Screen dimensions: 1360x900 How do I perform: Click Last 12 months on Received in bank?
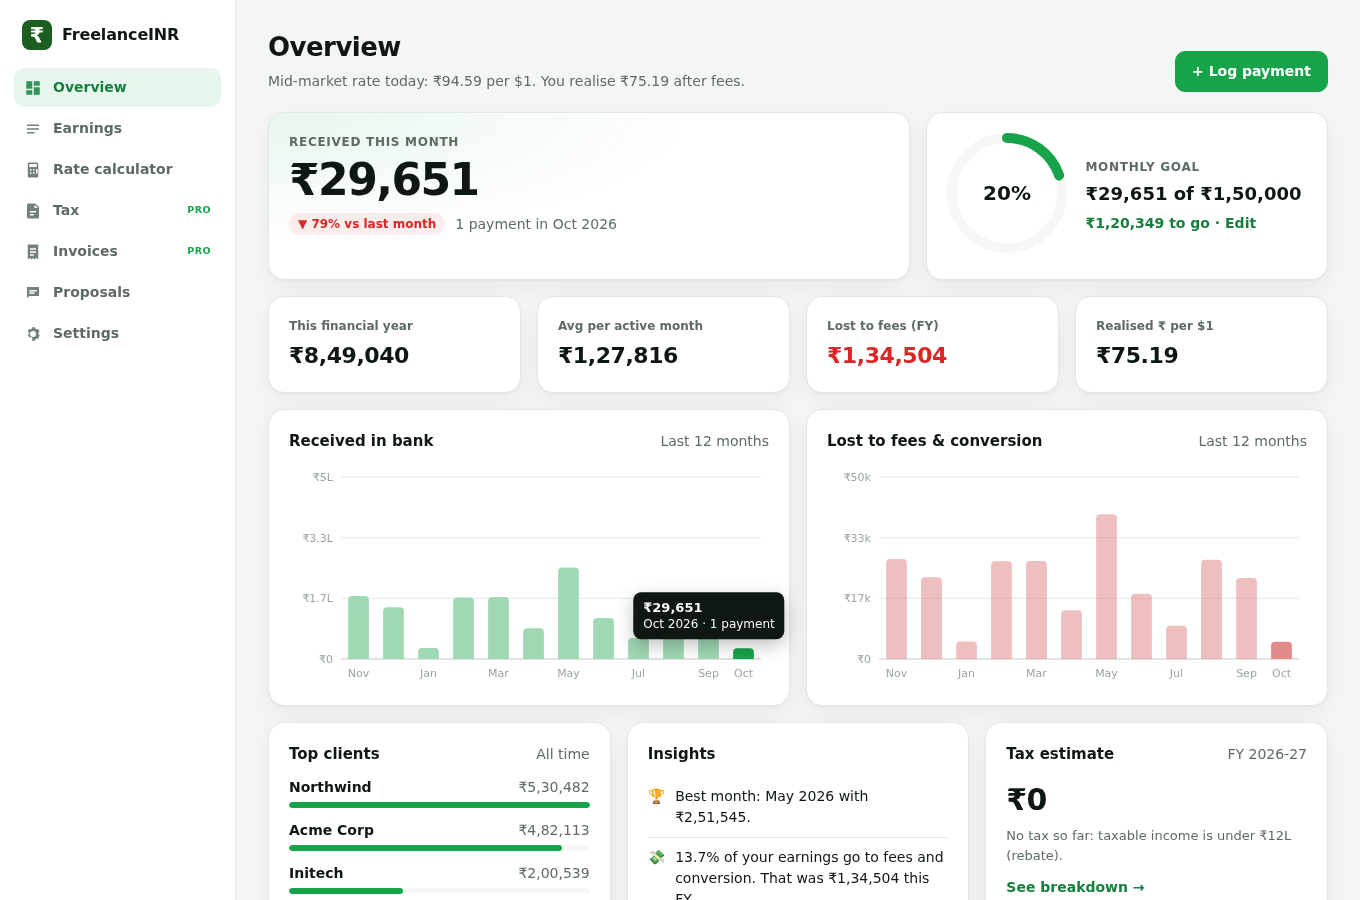click(x=715, y=441)
